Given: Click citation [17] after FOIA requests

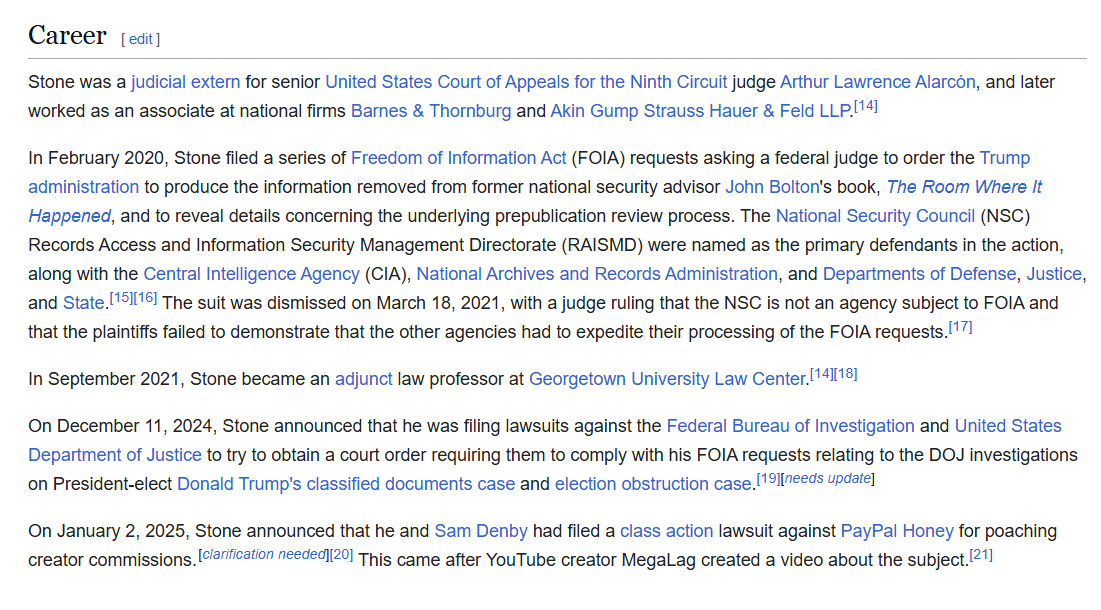Looking at the screenshot, I should (x=961, y=327).
